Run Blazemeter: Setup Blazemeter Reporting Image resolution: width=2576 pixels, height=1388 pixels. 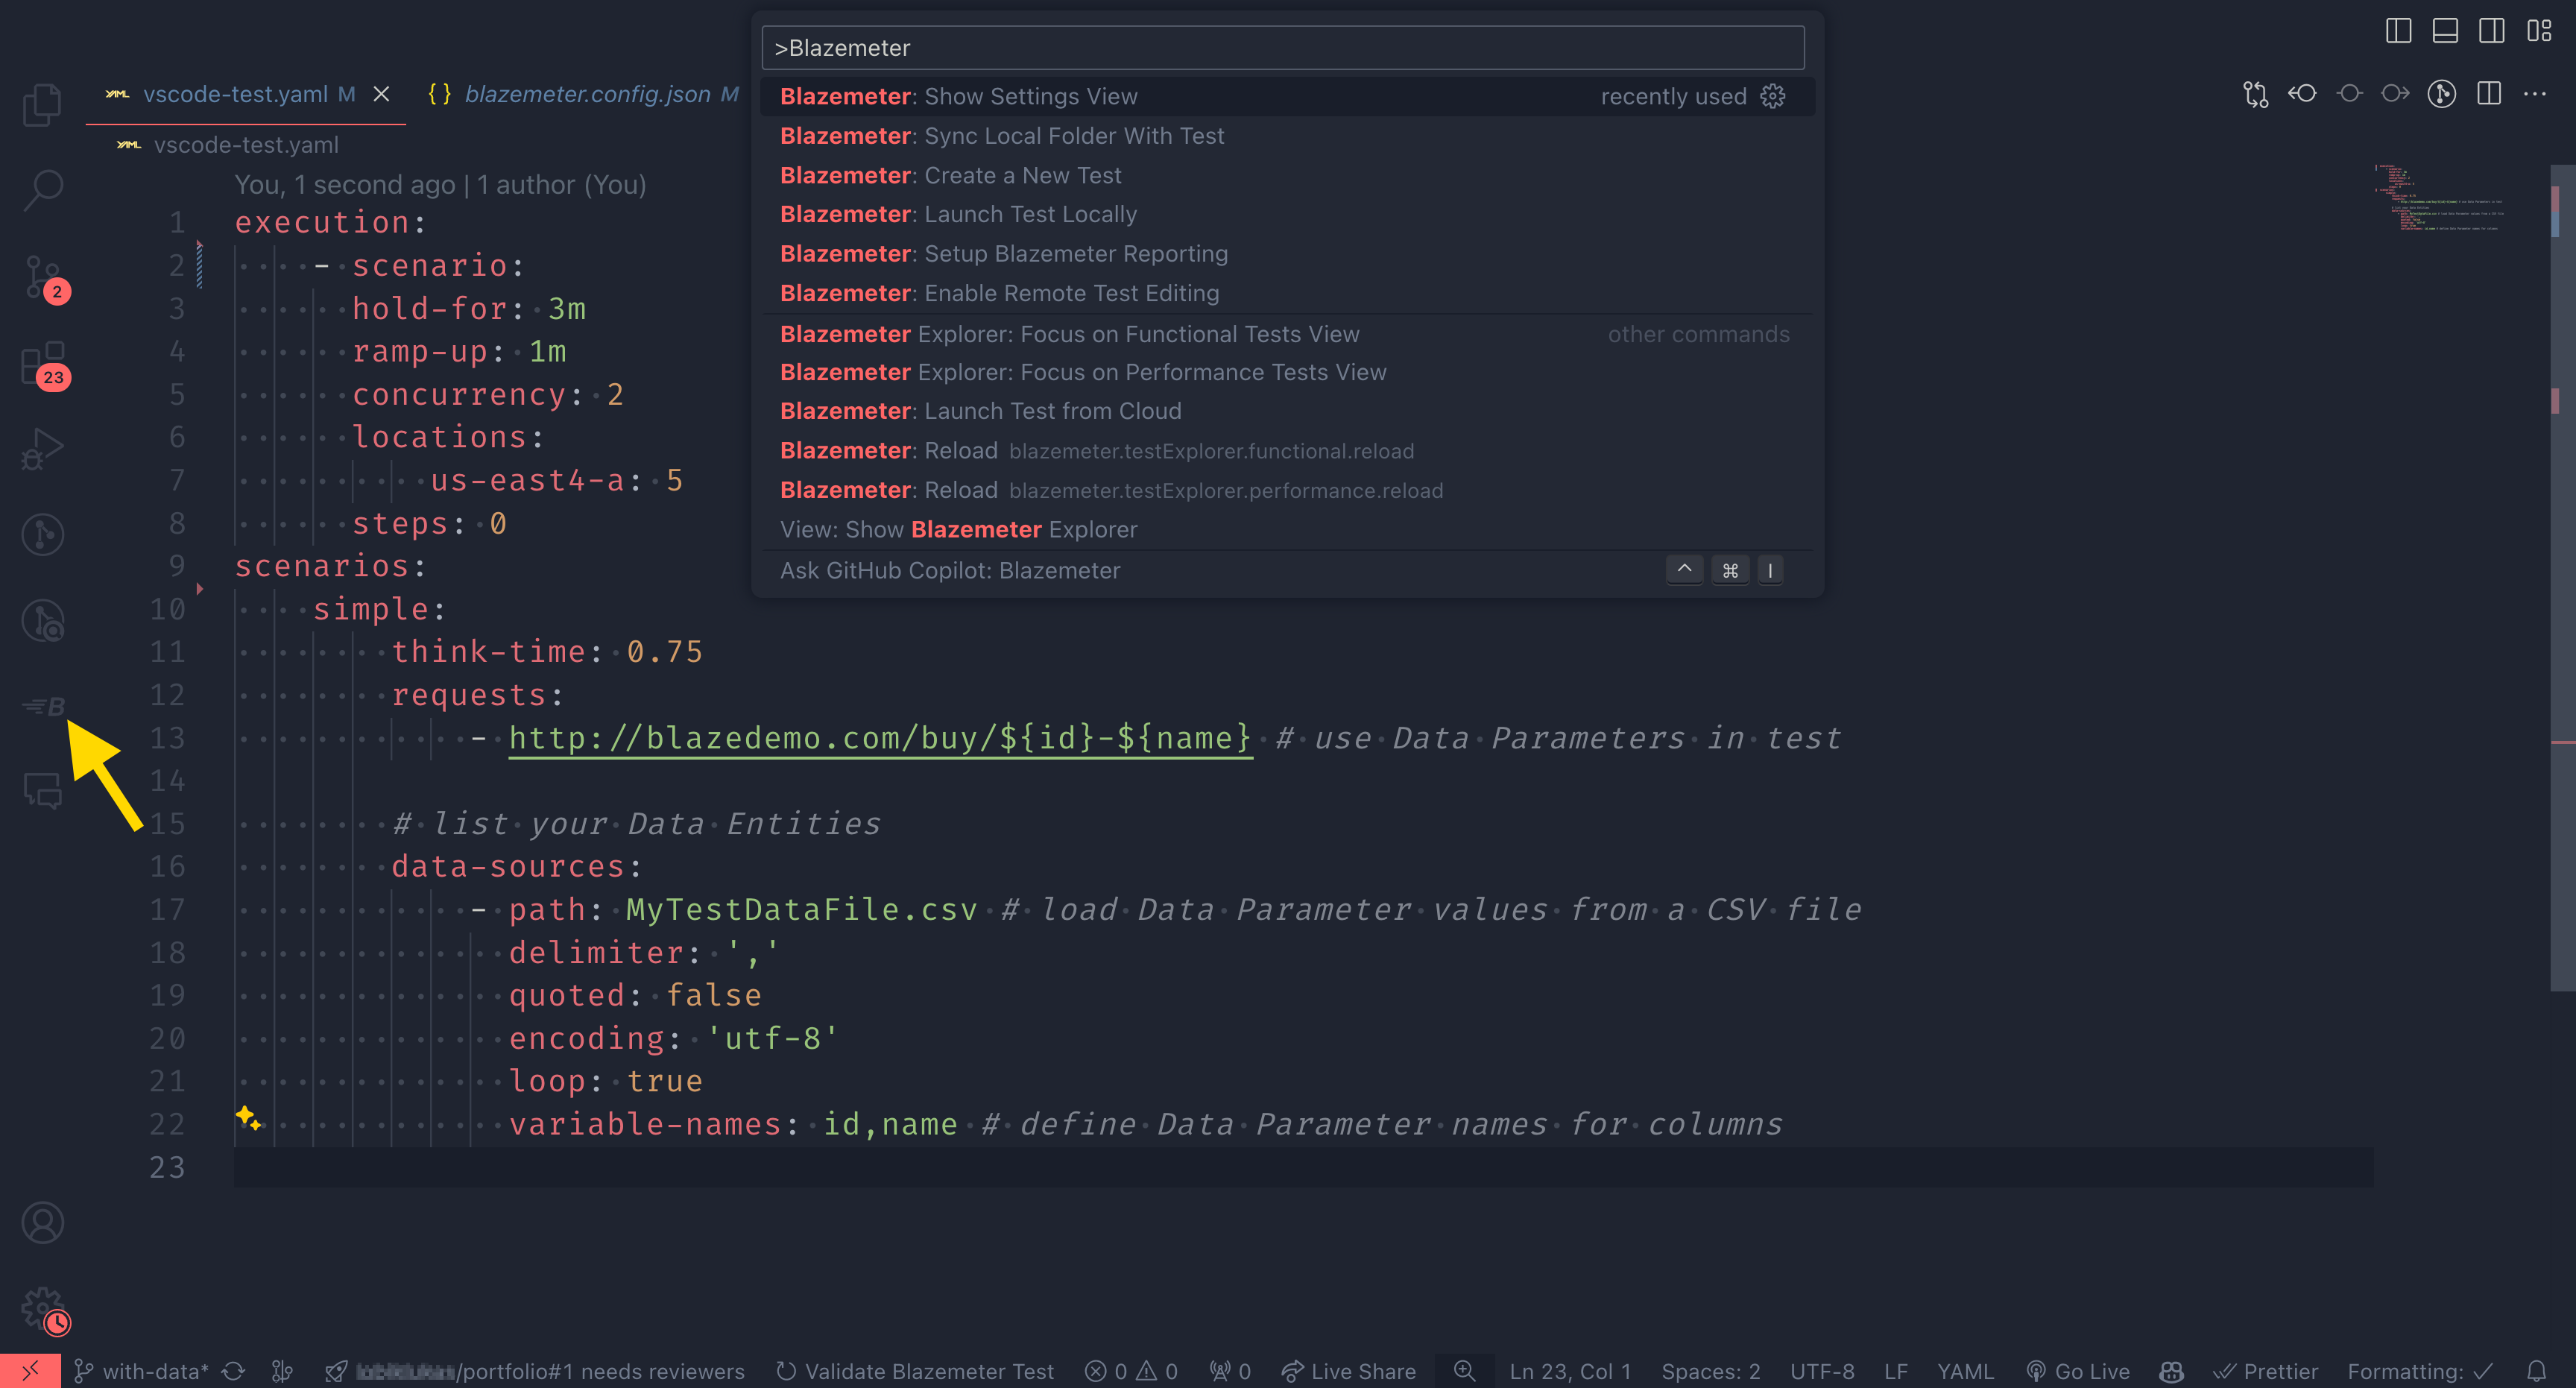pos(1287,254)
